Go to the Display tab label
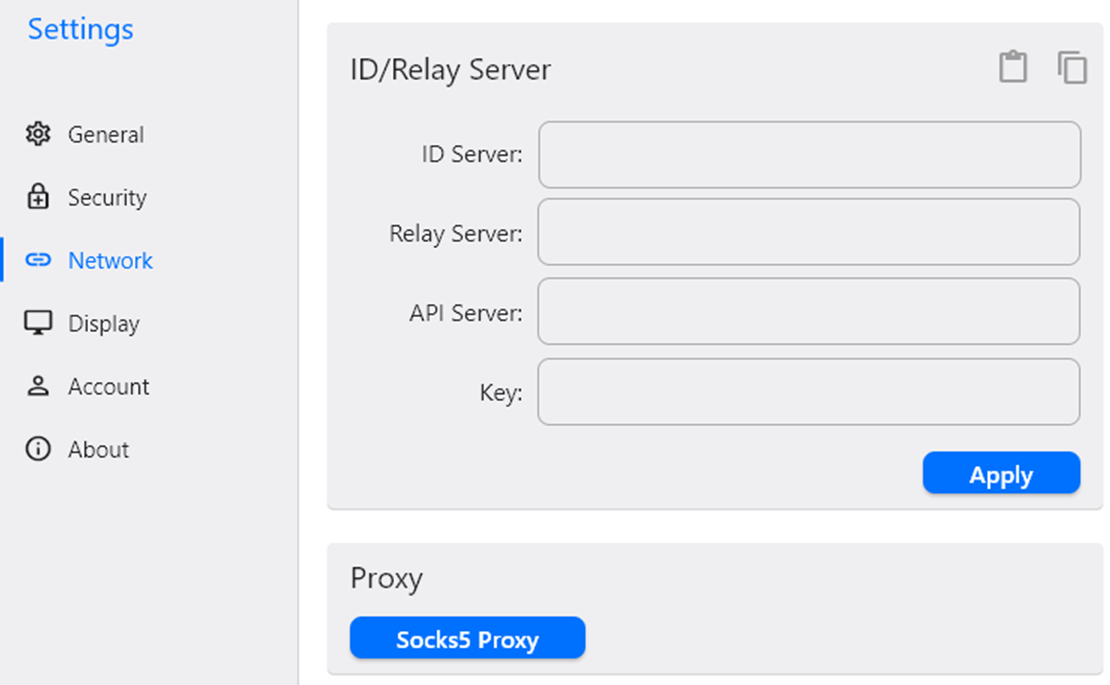The image size is (1110, 685). tap(104, 323)
